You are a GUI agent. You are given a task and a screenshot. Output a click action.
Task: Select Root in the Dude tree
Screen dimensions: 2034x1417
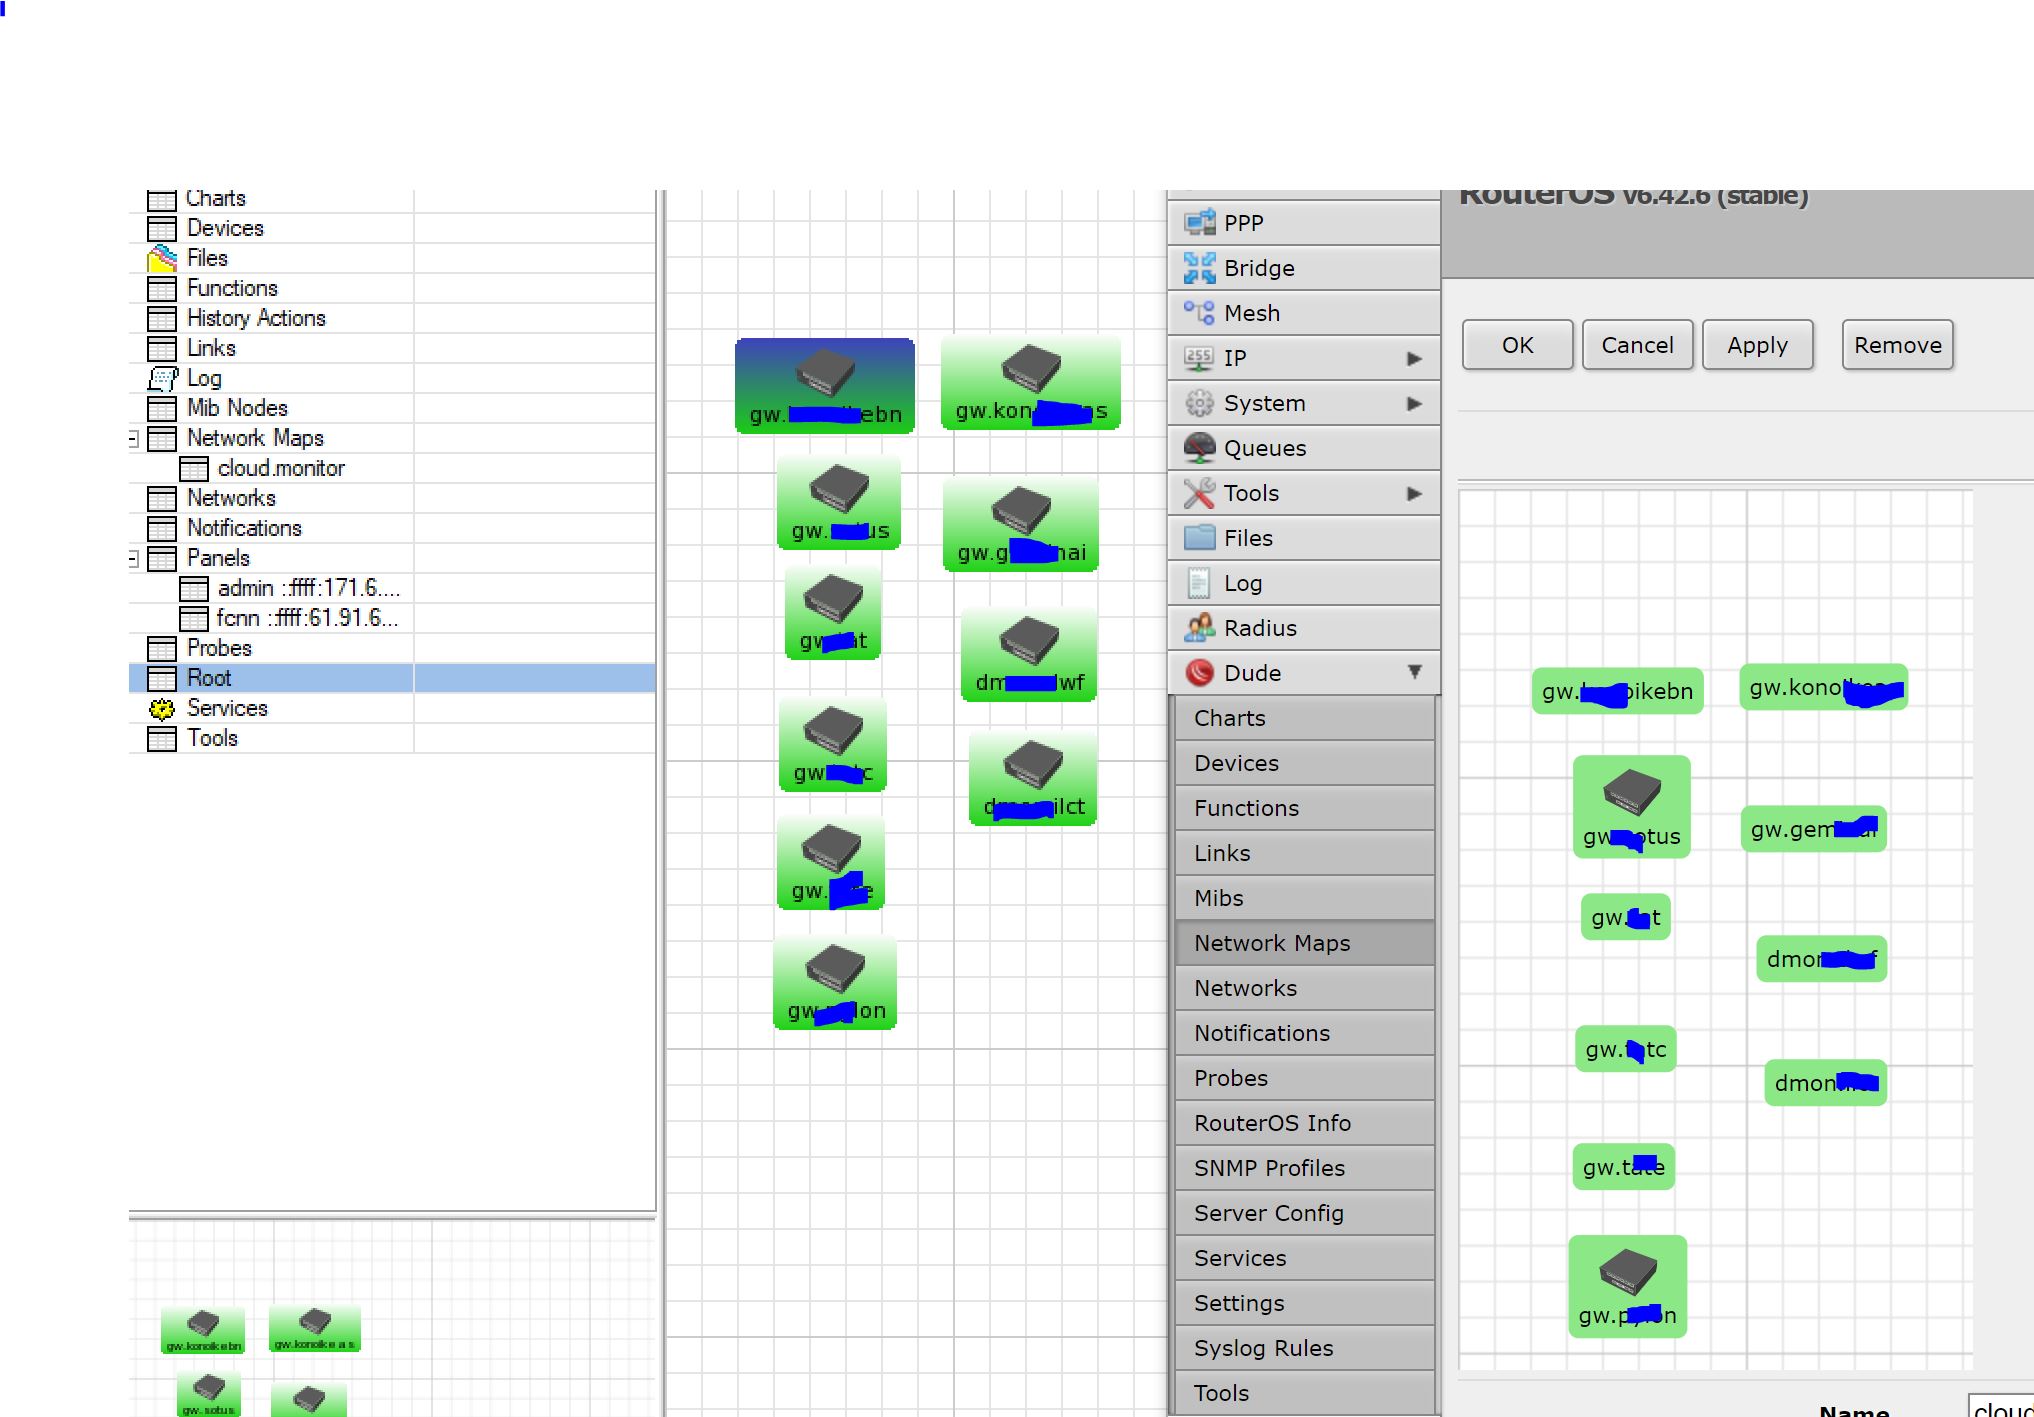tap(392, 678)
